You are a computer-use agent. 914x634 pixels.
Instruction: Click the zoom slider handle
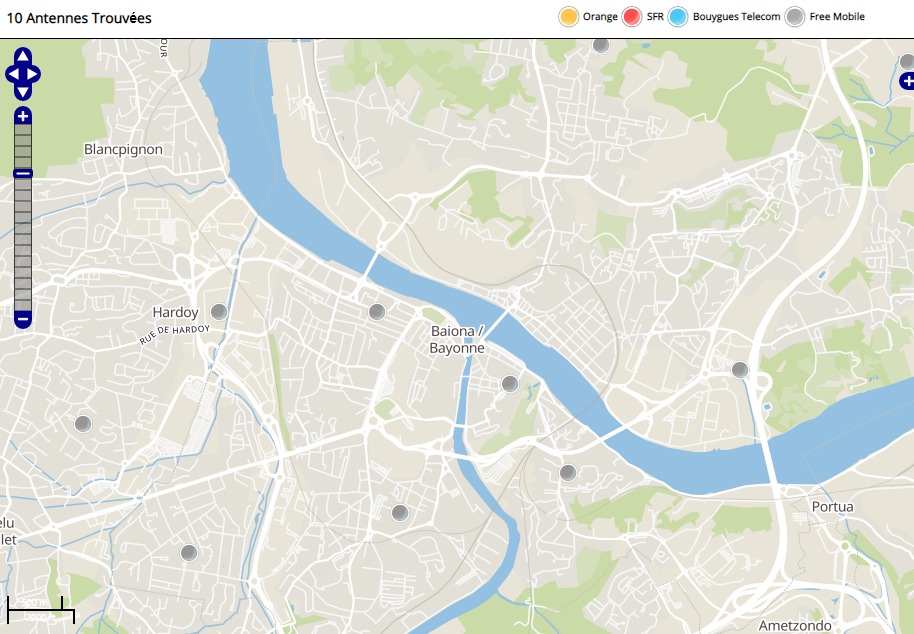click(23, 173)
